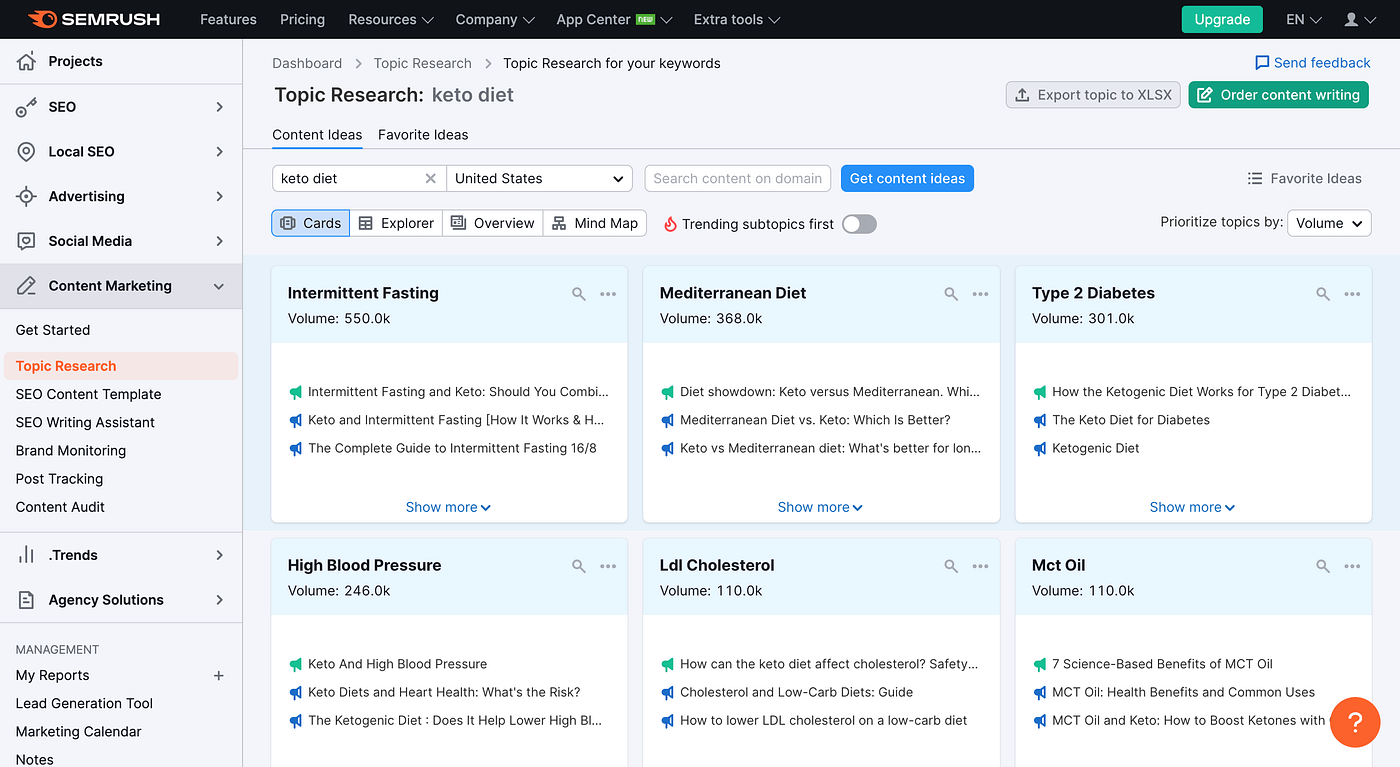Click the Content Marketing pencil icon
Screen dimensions: 1400x767
pos(26,286)
